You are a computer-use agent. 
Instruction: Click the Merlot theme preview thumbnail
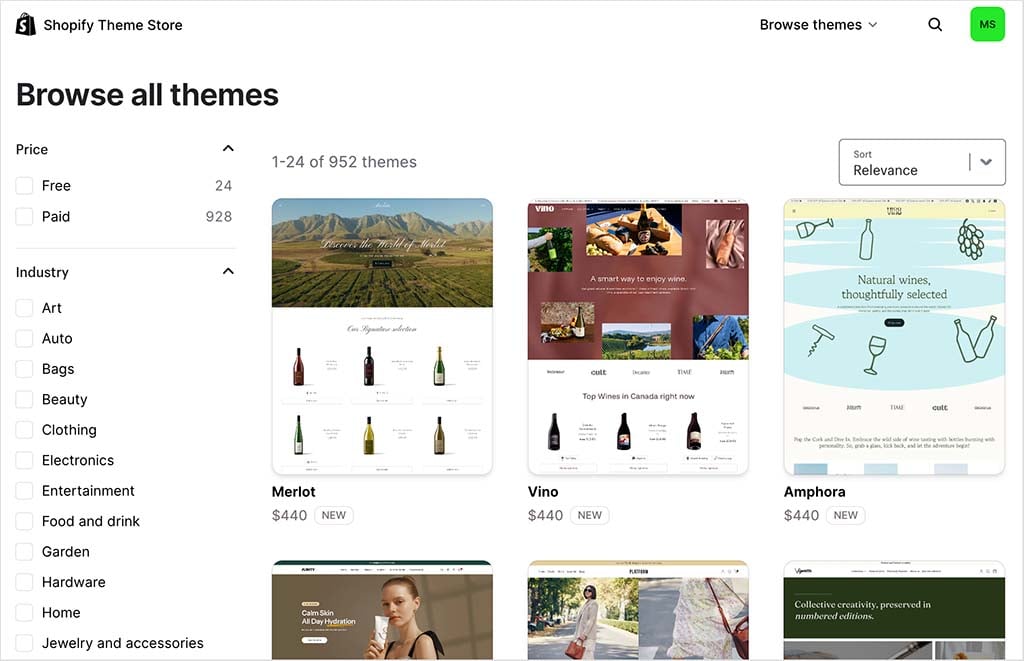pyautogui.click(x=382, y=336)
